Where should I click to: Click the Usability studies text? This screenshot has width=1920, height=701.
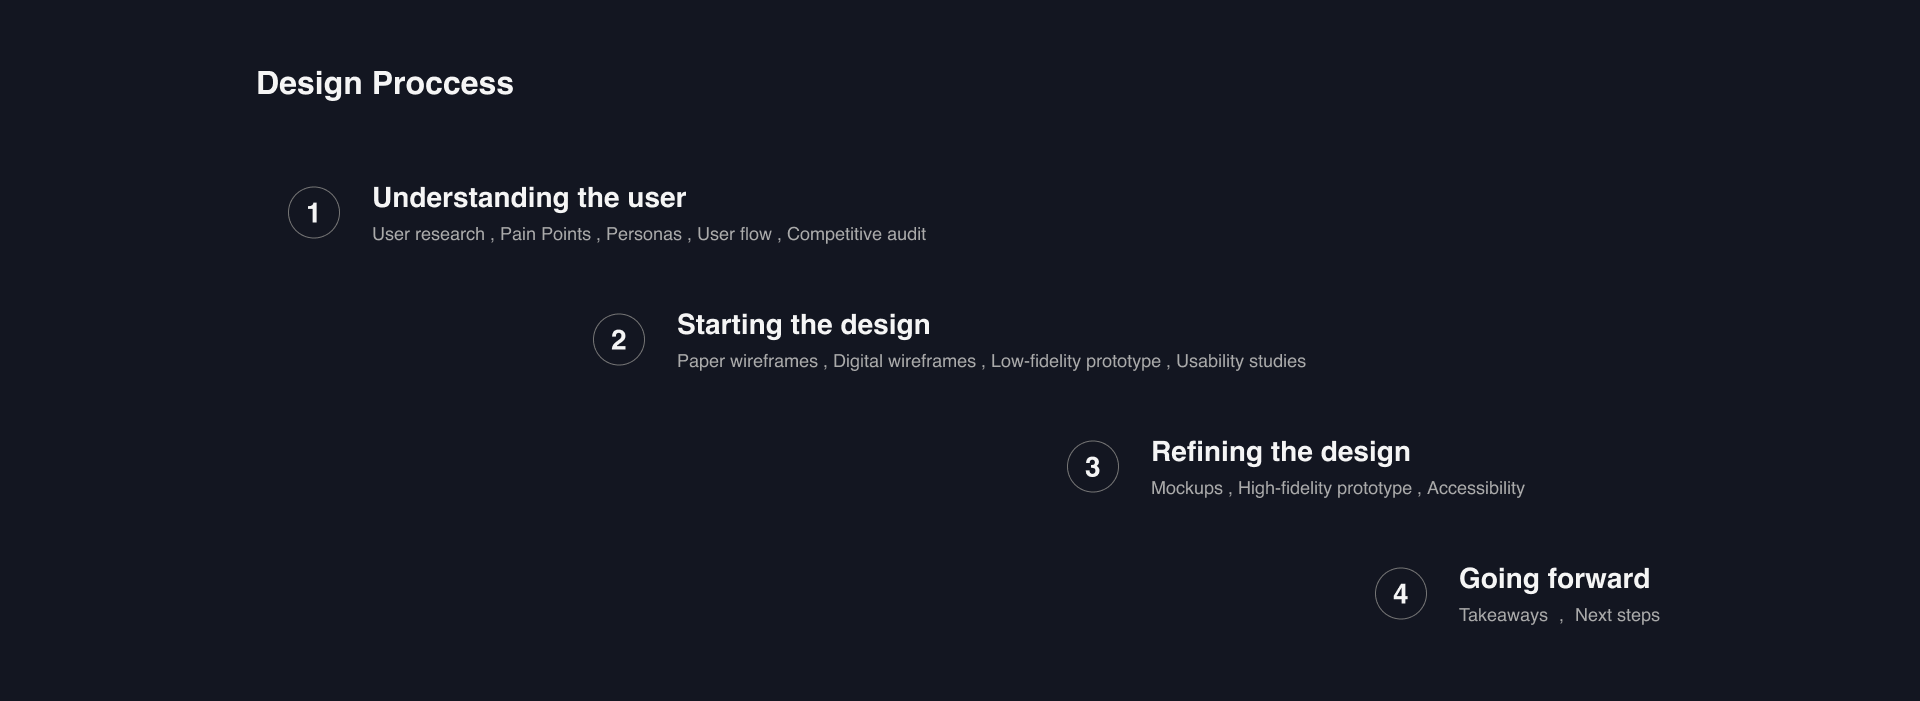[x=1241, y=361]
